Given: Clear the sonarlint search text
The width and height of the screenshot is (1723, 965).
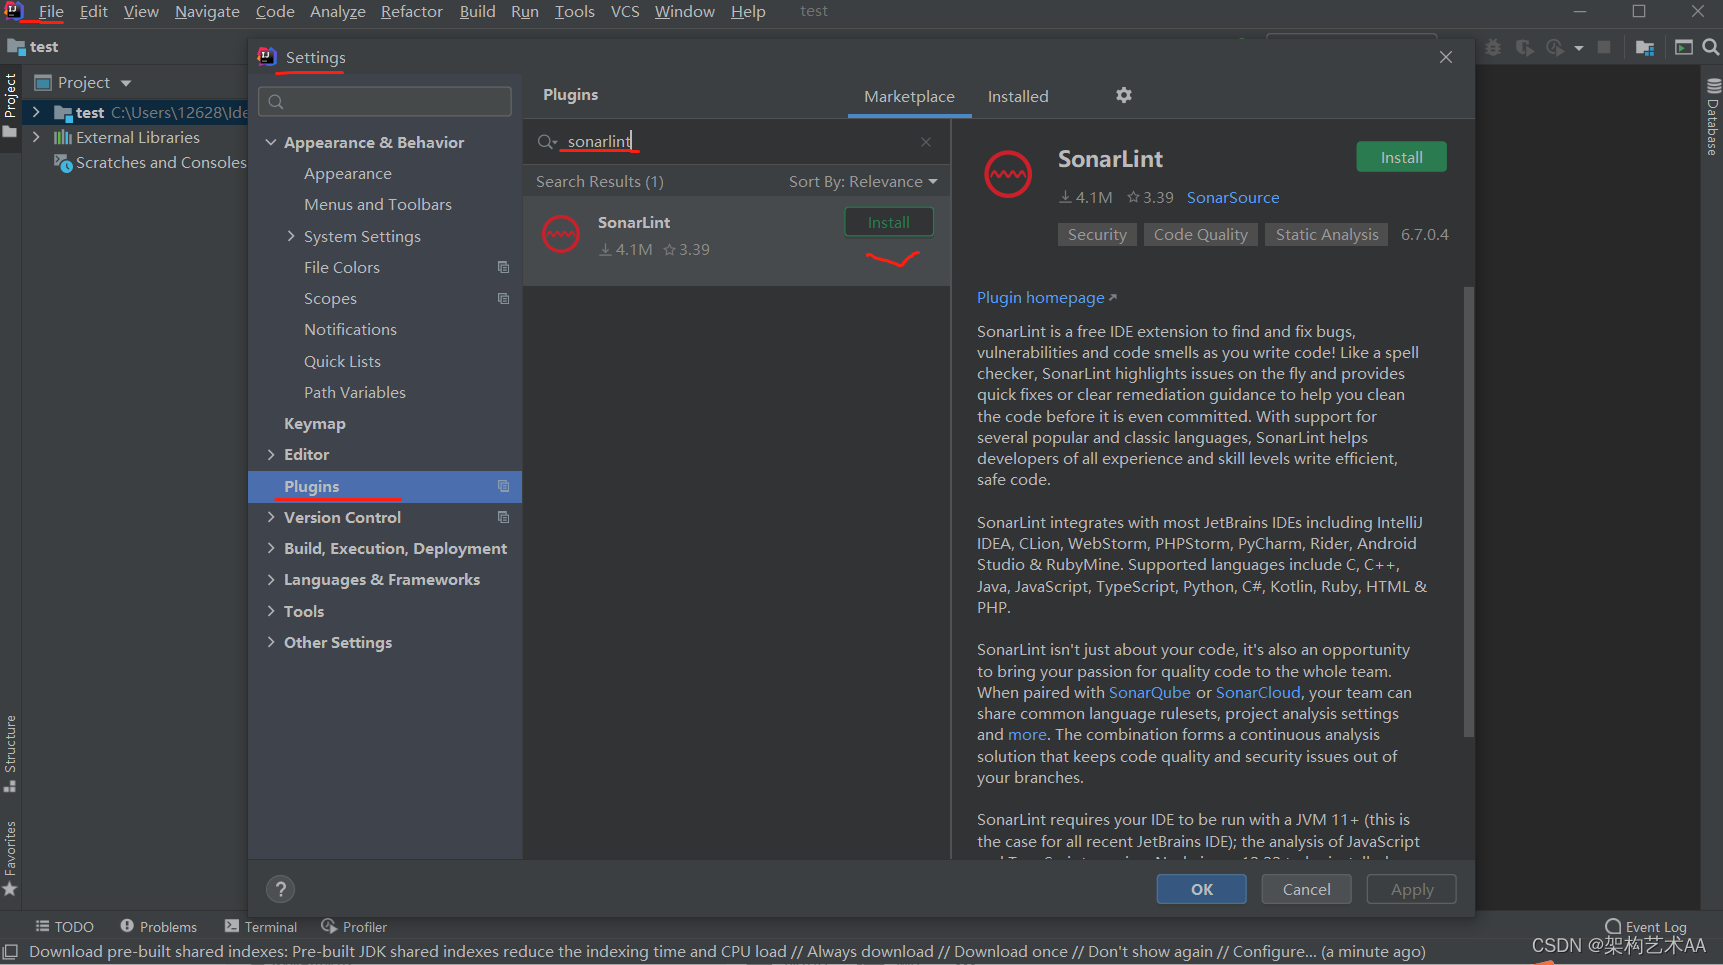Looking at the screenshot, I should pos(926,142).
